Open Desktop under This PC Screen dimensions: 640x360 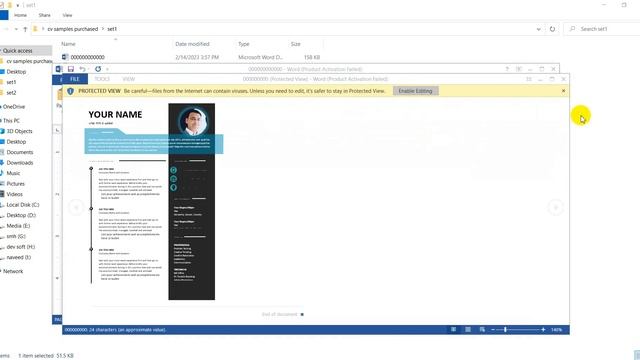tap(16, 142)
